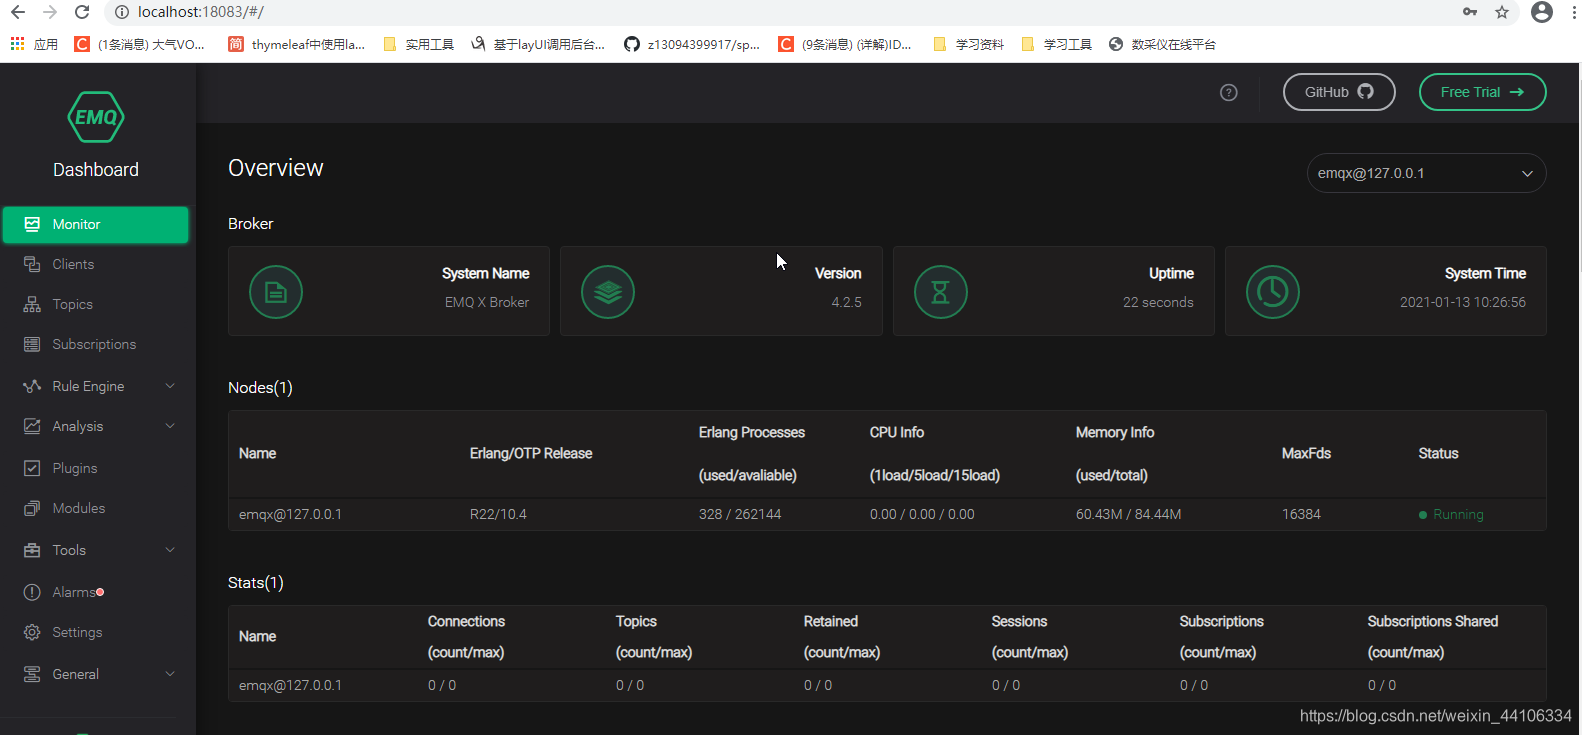Click the Version layers icon
The width and height of the screenshot is (1582, 735).
click(608, 292)
